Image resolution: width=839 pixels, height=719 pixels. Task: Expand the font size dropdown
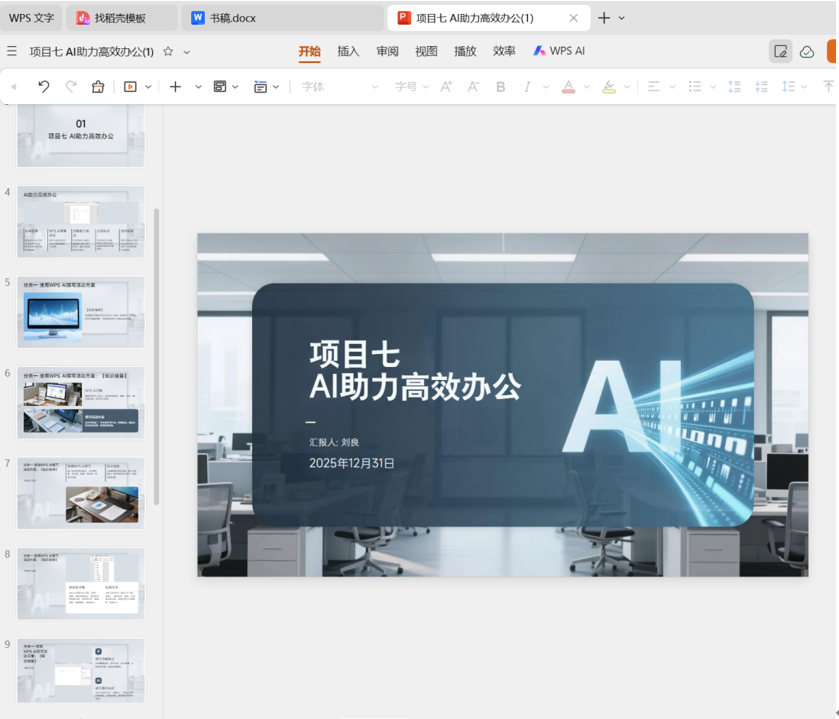(425, 87)
